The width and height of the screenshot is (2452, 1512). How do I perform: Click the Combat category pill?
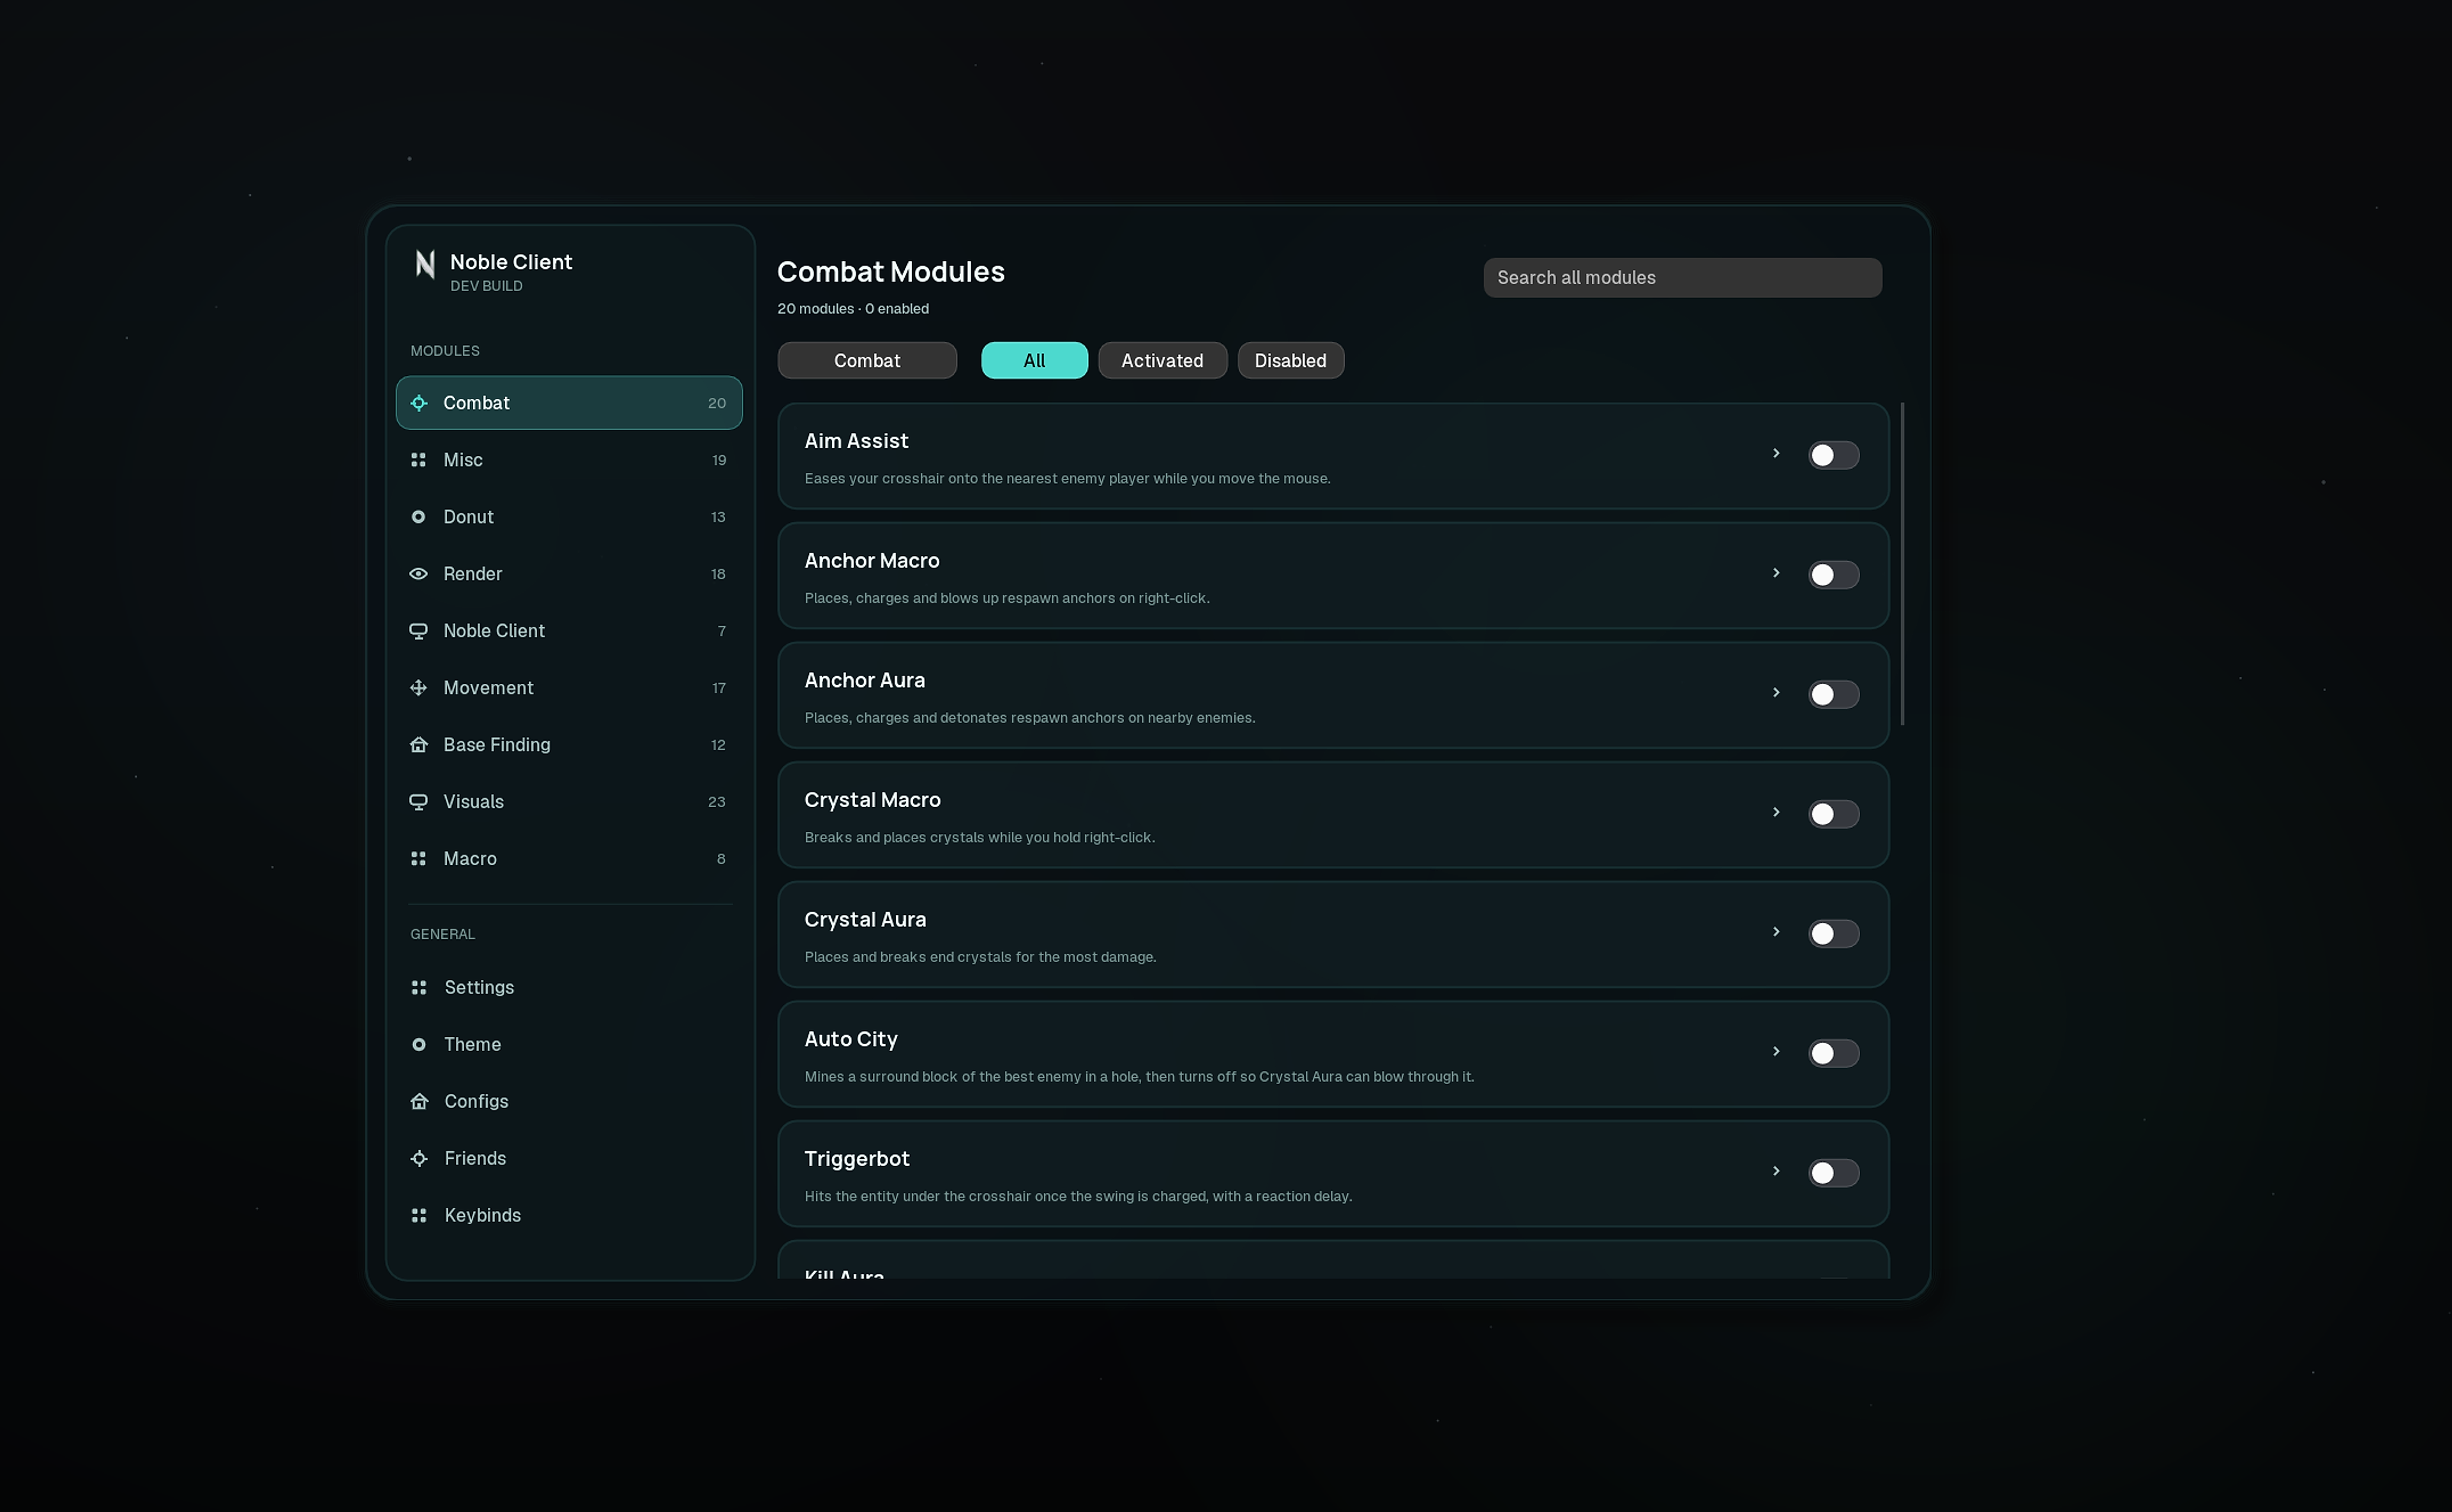867,361
